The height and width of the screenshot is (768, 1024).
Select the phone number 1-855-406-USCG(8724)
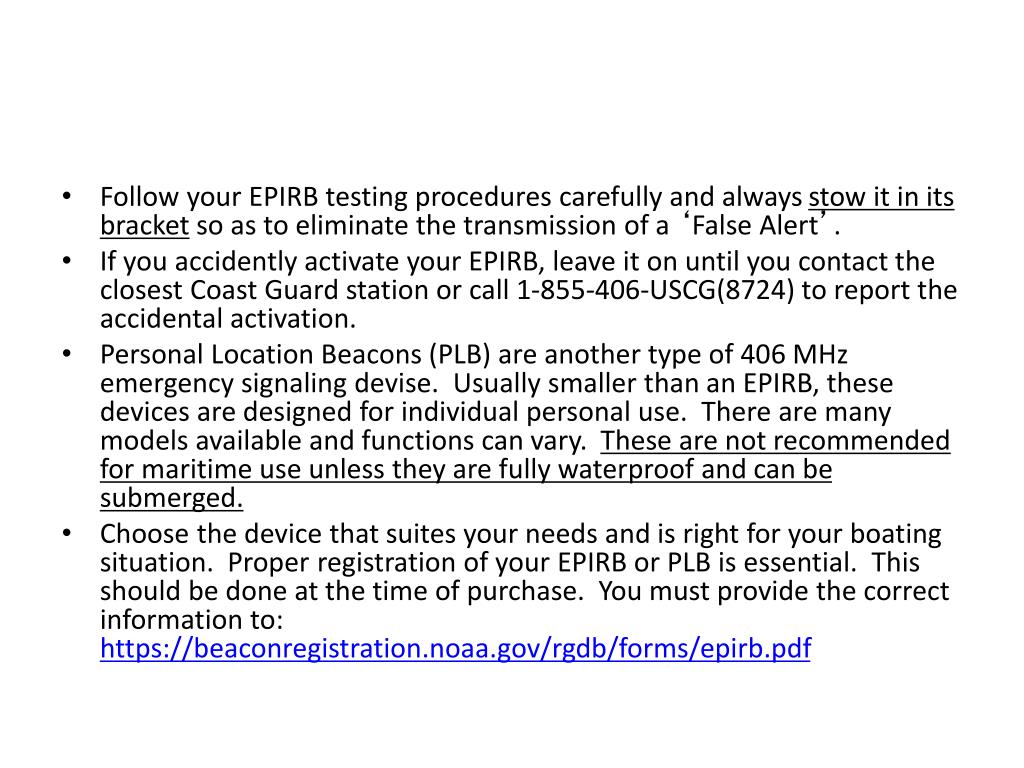655,290
